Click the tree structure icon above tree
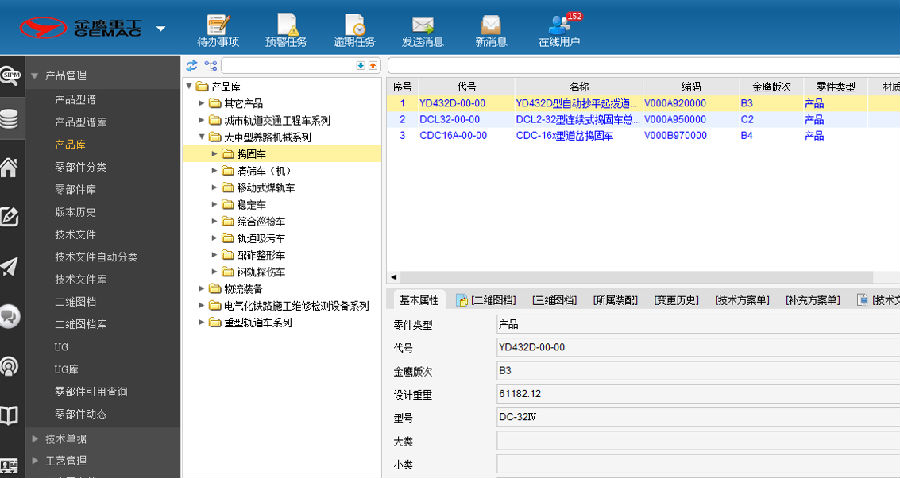This screenshot has height=478, width=900. pos(211,65)
